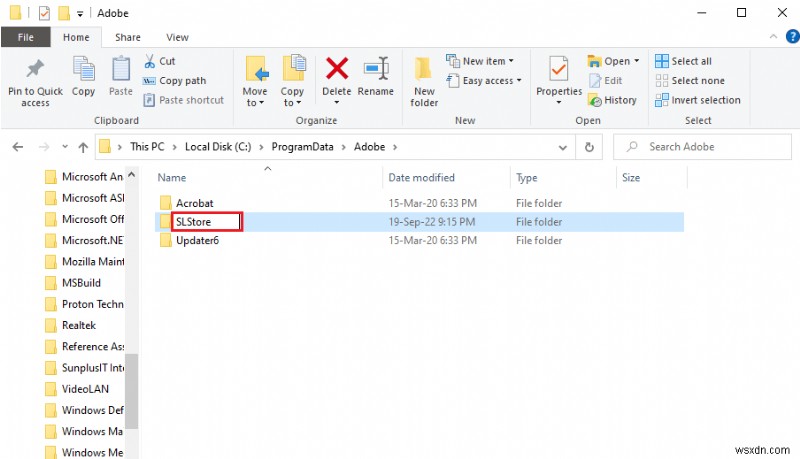Select SunplusIT folder in navigation pane

coord(85,368)
